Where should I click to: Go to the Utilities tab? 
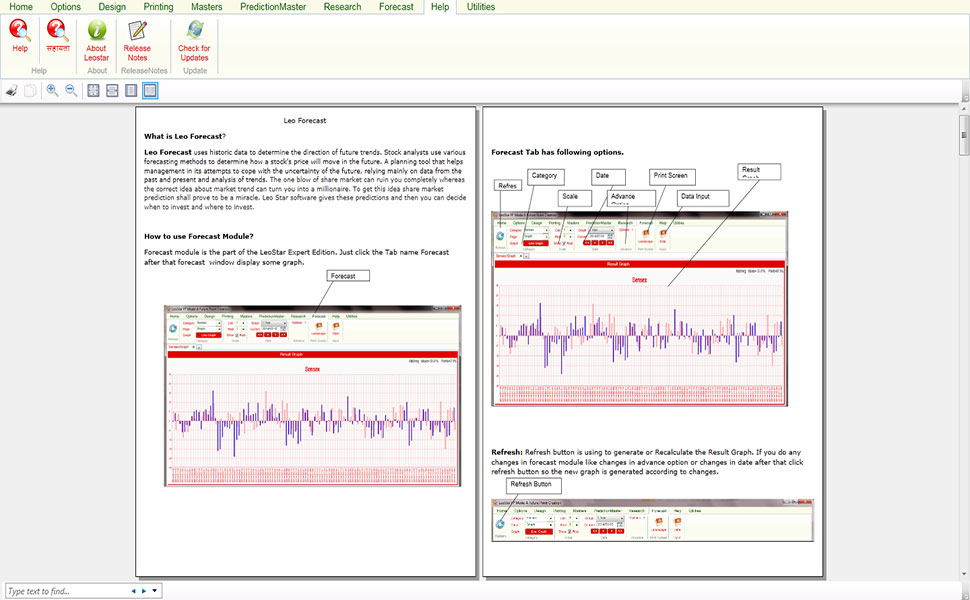pyautogui.click(x=481, y=7)
